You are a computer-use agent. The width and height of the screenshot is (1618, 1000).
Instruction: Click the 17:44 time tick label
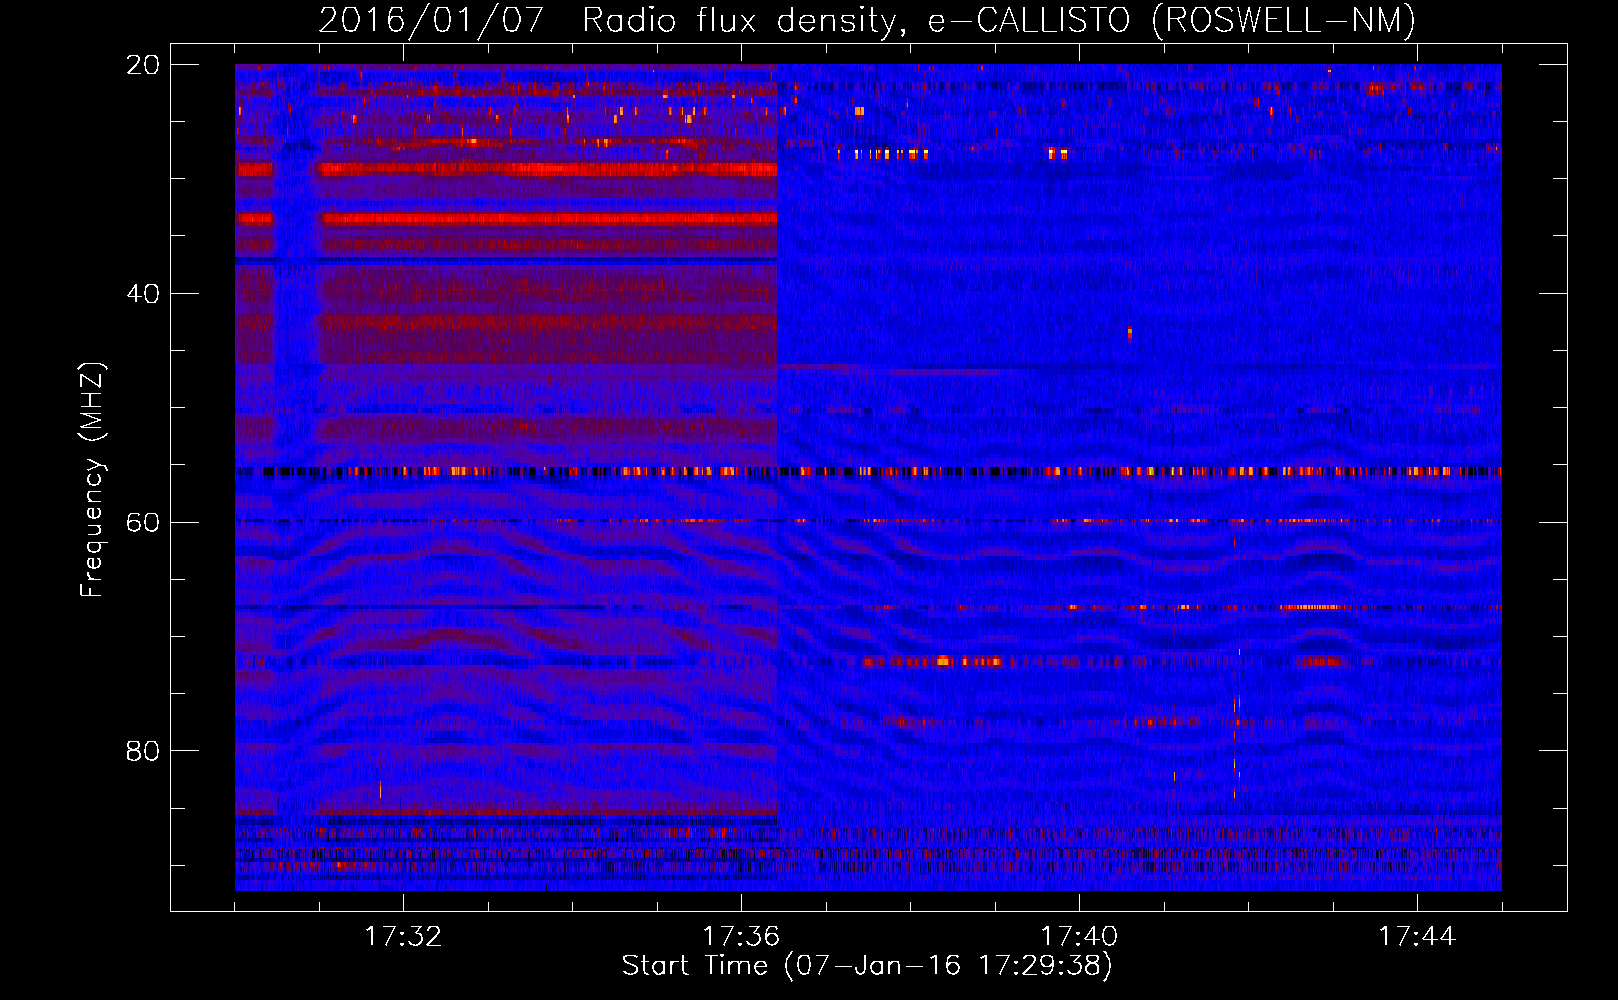click(x=1417, y=936)
